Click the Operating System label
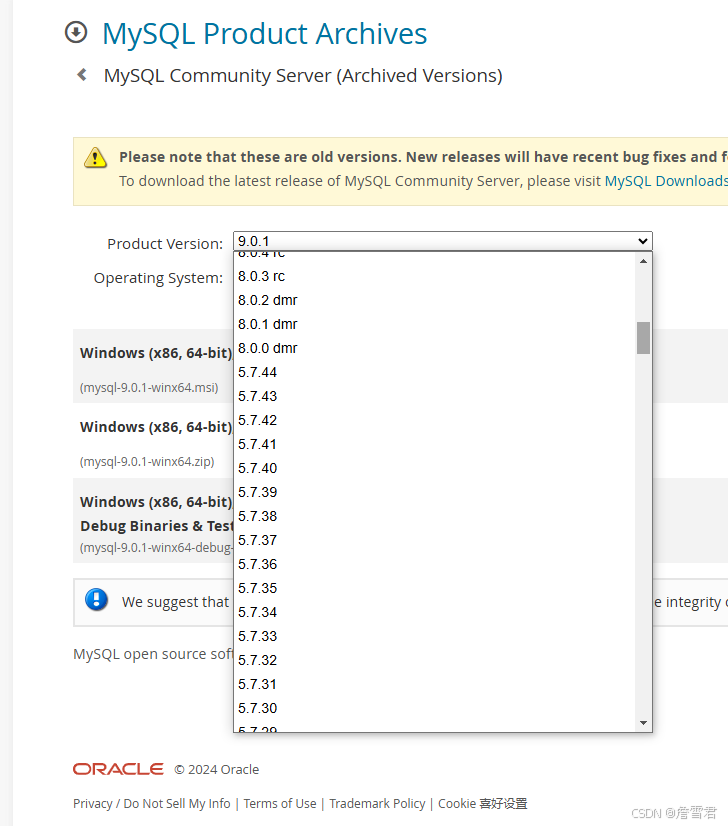Image resolution: width=728 pixels, height=826 pixels. point(158,278)
